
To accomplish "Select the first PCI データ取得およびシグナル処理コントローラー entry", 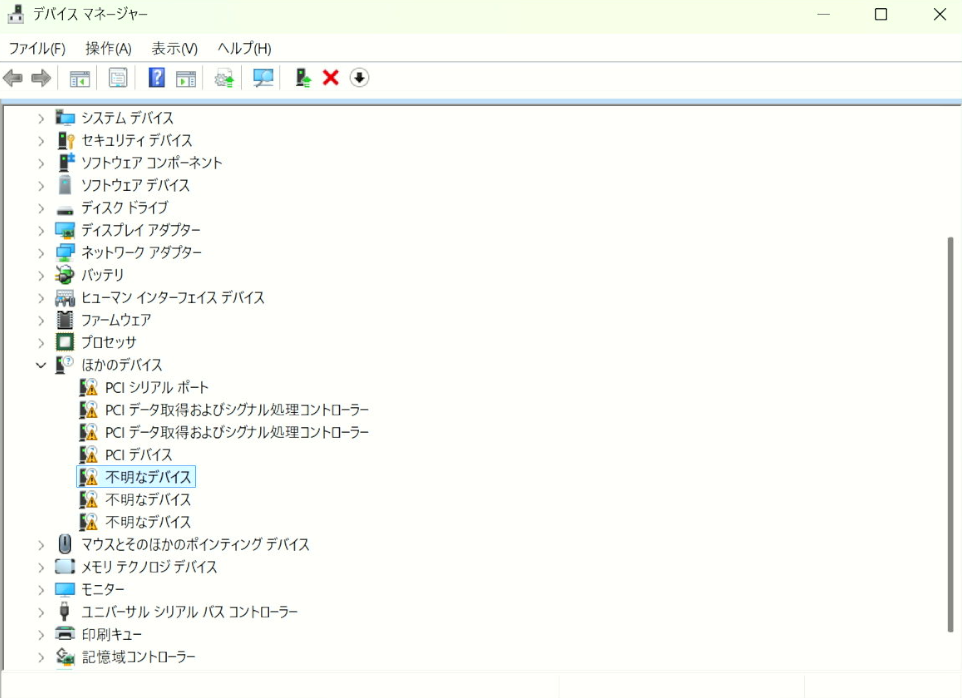I will [x=237, y=410].
